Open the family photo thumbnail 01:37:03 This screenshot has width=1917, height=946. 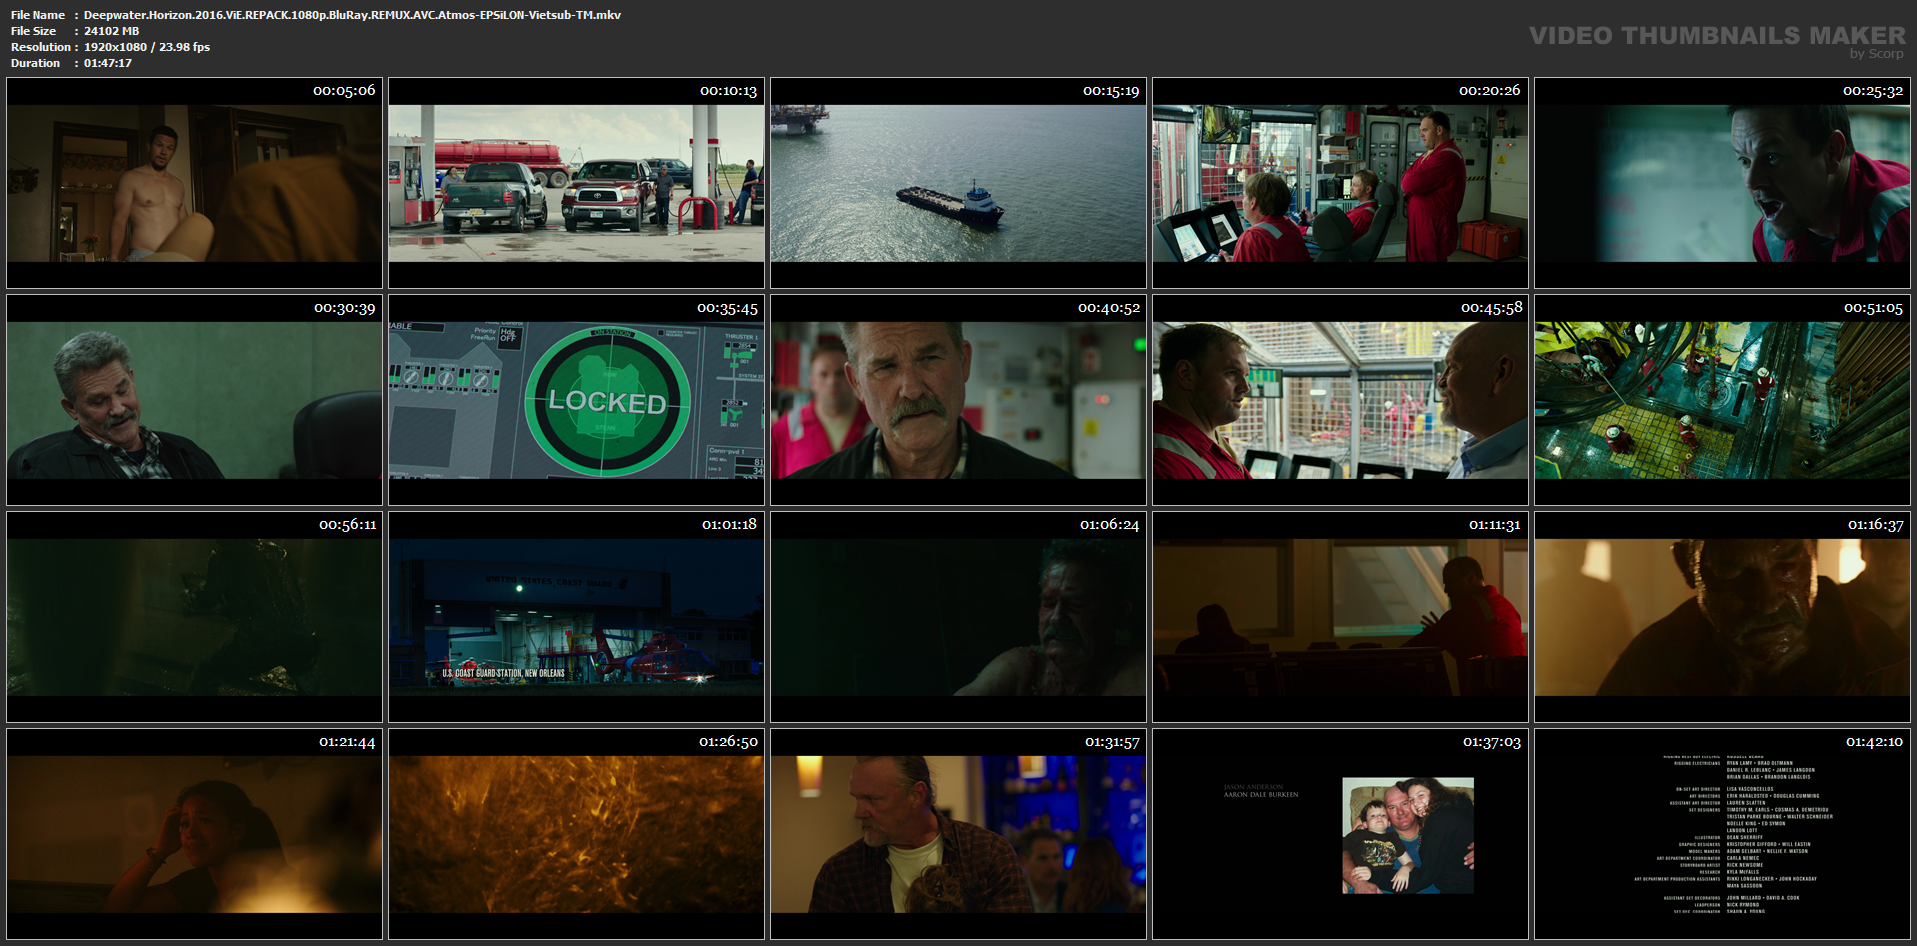coord(1340,834)
